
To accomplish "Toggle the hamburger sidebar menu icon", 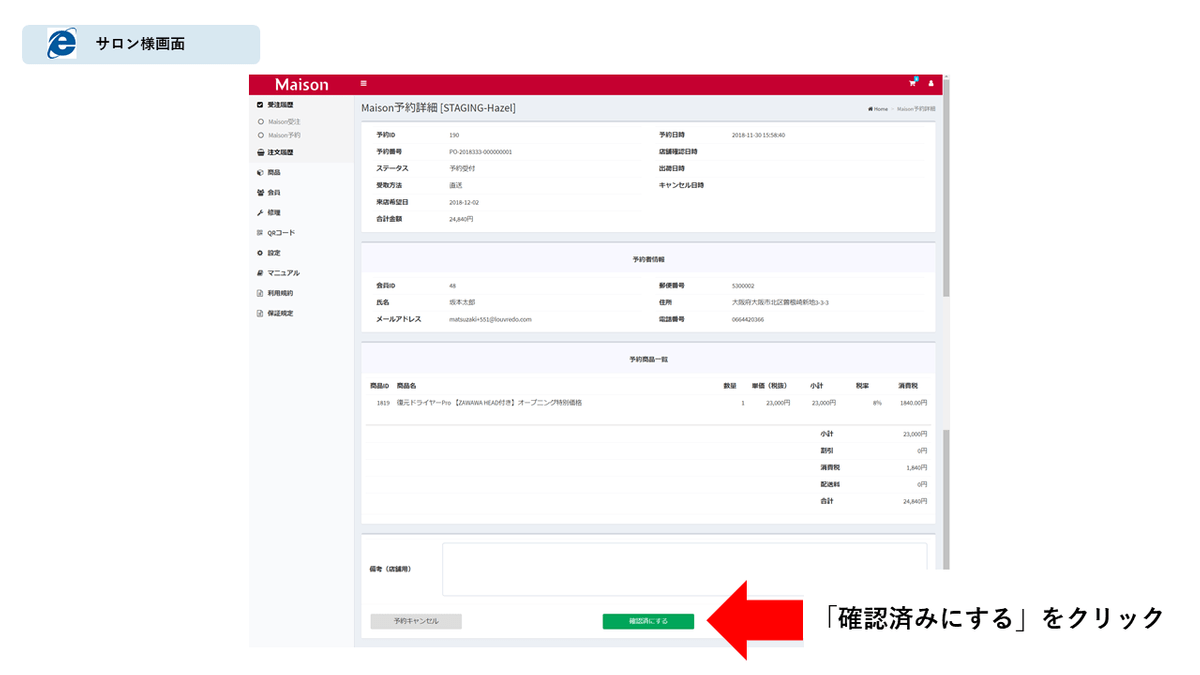I will tap(364, 83).
